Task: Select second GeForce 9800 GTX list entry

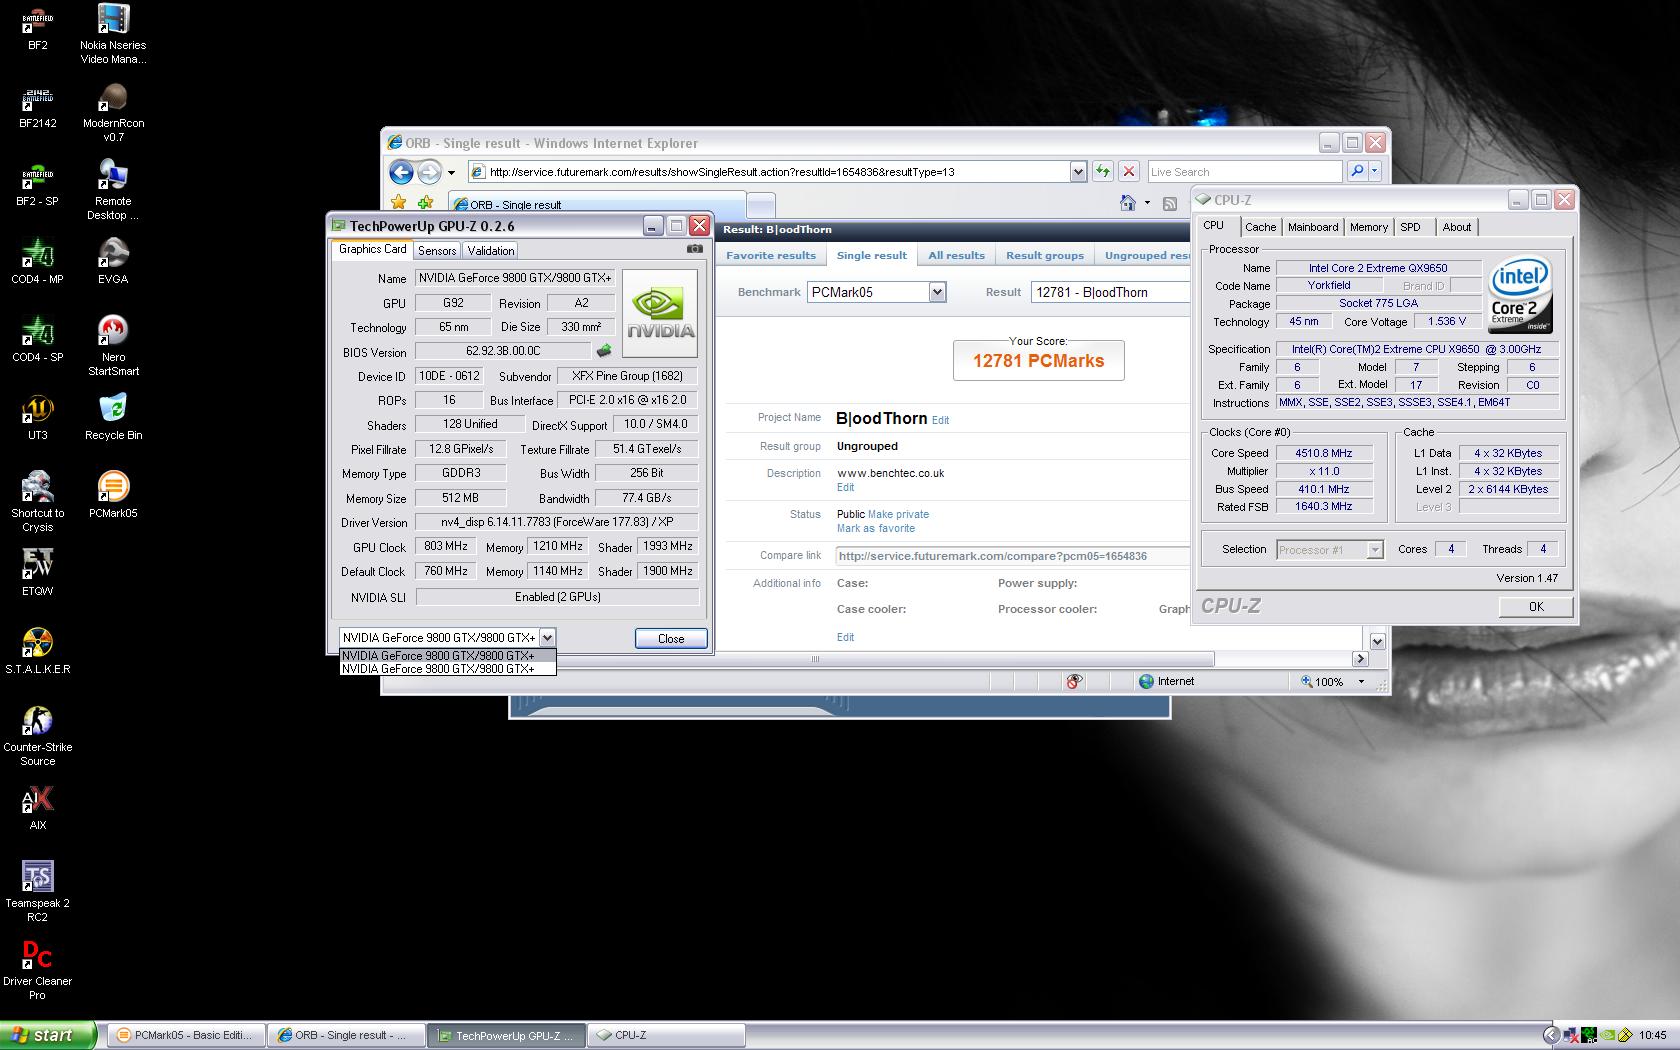Action: pos(447,669)
